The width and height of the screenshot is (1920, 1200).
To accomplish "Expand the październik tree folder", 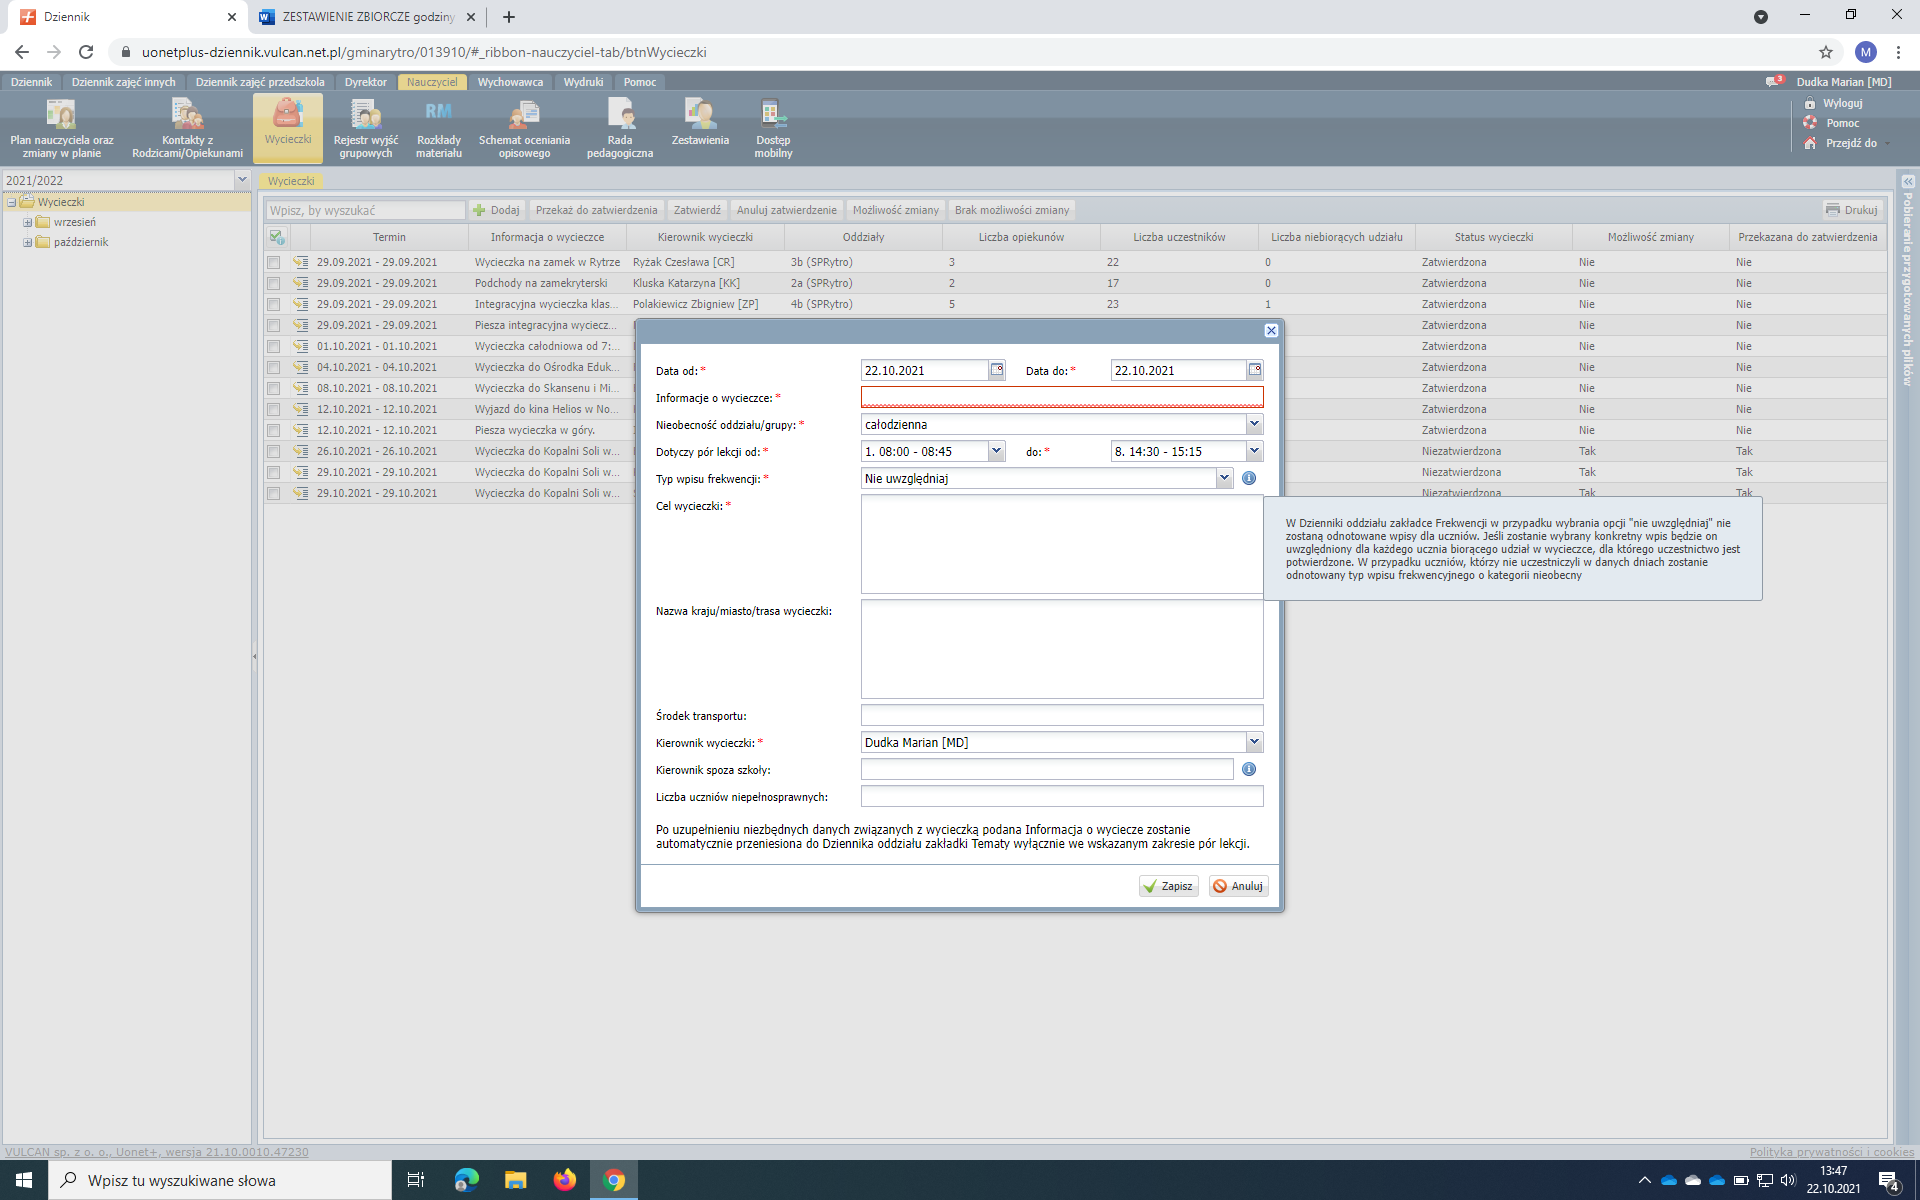I will coord(28,242).
